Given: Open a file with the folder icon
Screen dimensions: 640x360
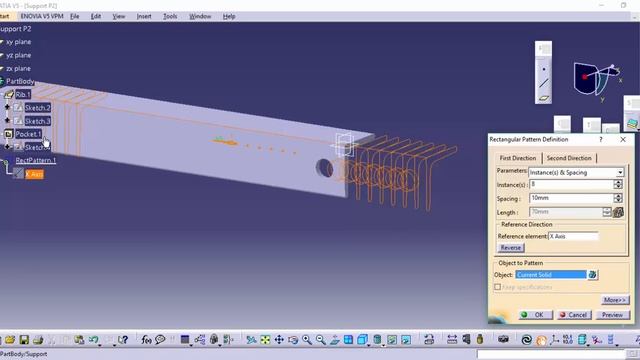Looking at the screenshot, I should pyautogui.click(x=10, y=339).
